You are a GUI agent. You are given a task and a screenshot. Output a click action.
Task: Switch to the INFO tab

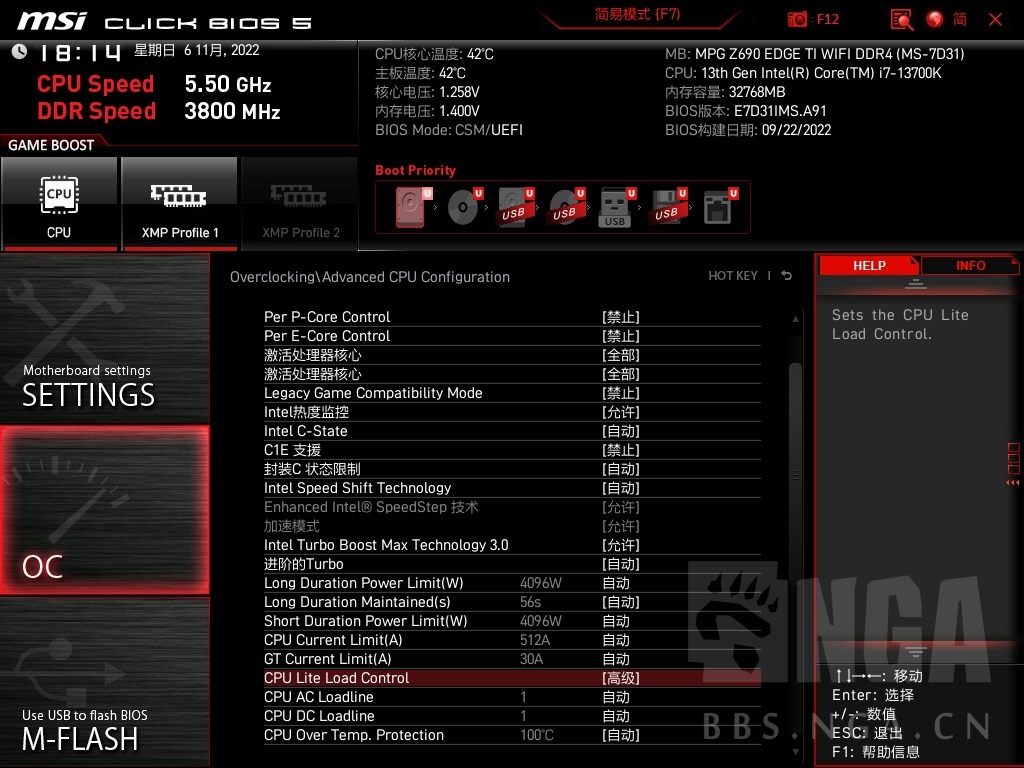[x=969, y=265]
